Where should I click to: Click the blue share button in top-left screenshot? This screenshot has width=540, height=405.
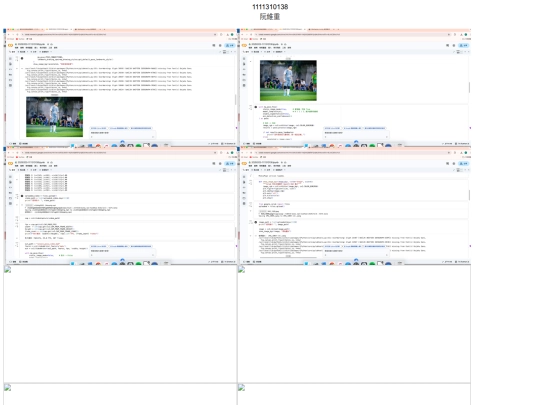click(x=230, y=45)
